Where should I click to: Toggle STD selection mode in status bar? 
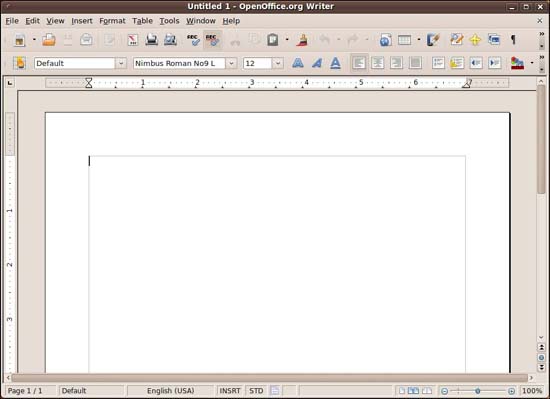(256, 391)
